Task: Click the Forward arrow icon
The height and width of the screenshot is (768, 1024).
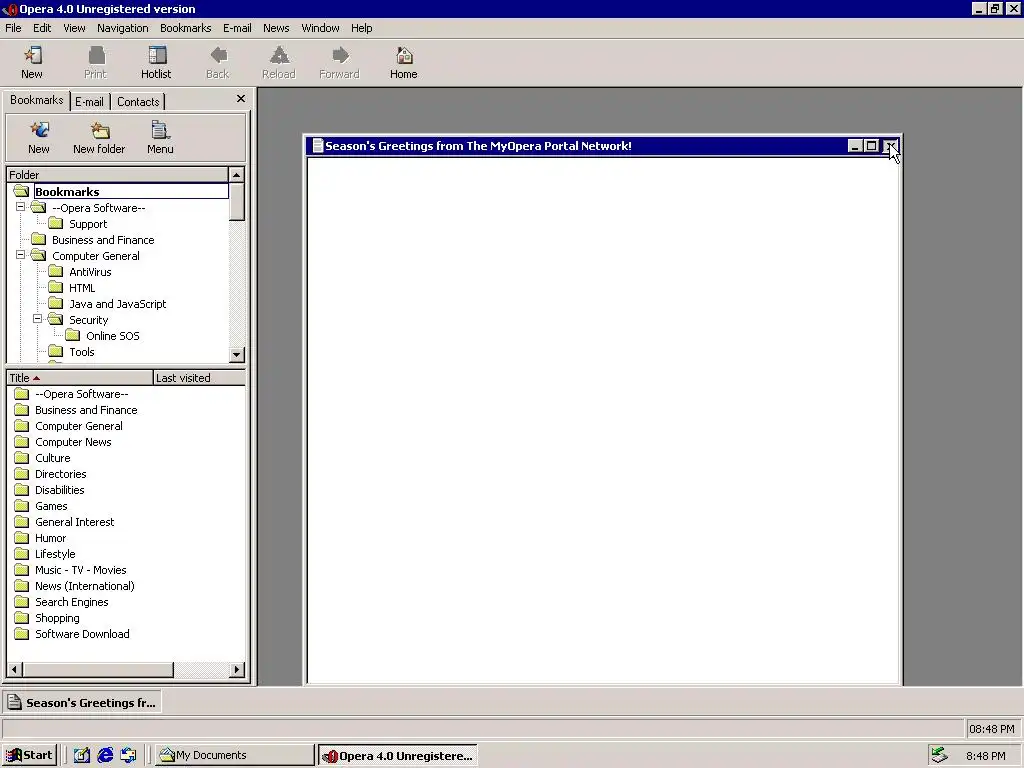Action: tap(340, 56)
